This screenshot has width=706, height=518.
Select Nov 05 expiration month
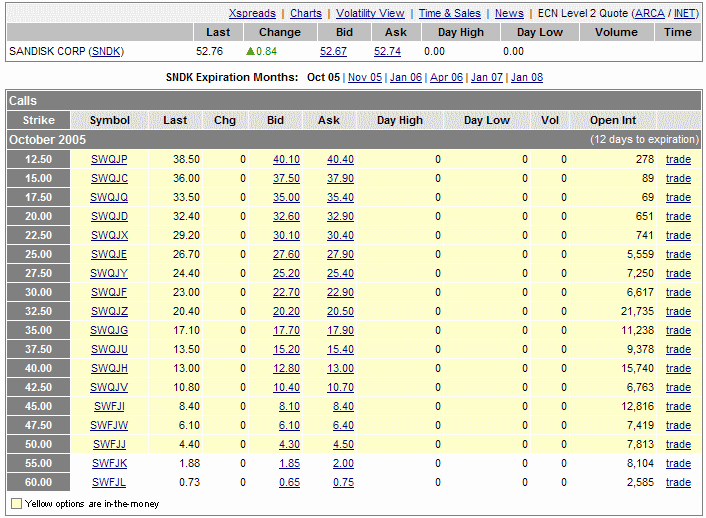click(x=365, y=77)
